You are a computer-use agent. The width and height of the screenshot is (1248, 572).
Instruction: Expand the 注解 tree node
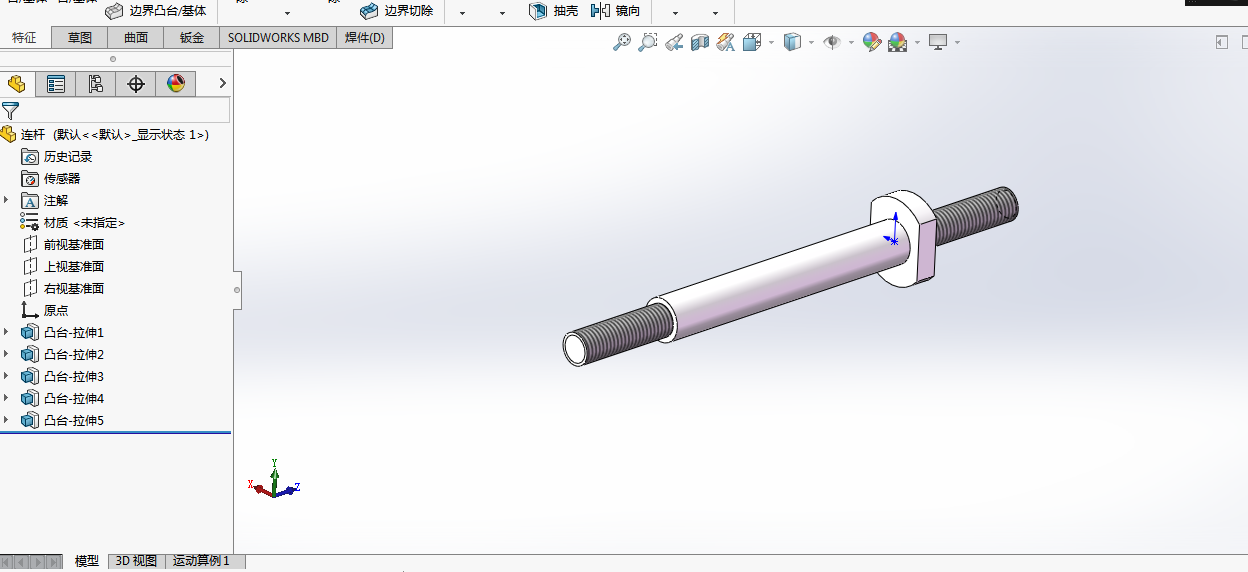point(6,200)
